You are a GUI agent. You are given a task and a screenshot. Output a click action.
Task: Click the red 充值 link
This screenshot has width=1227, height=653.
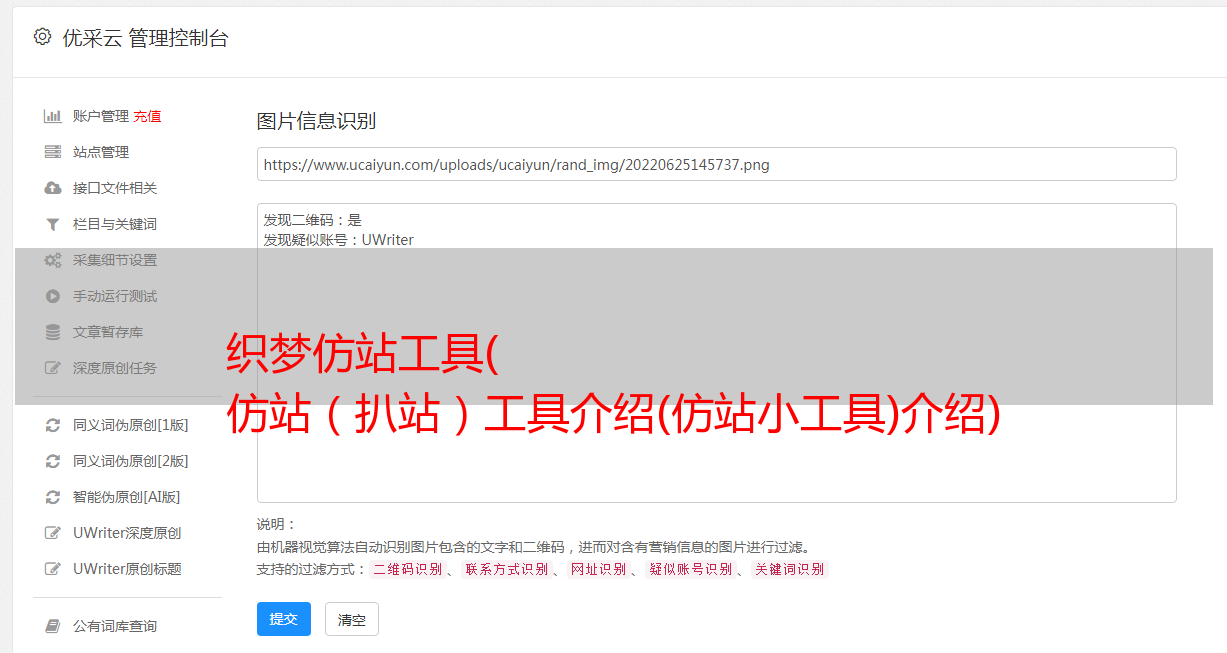pos(147,116)
